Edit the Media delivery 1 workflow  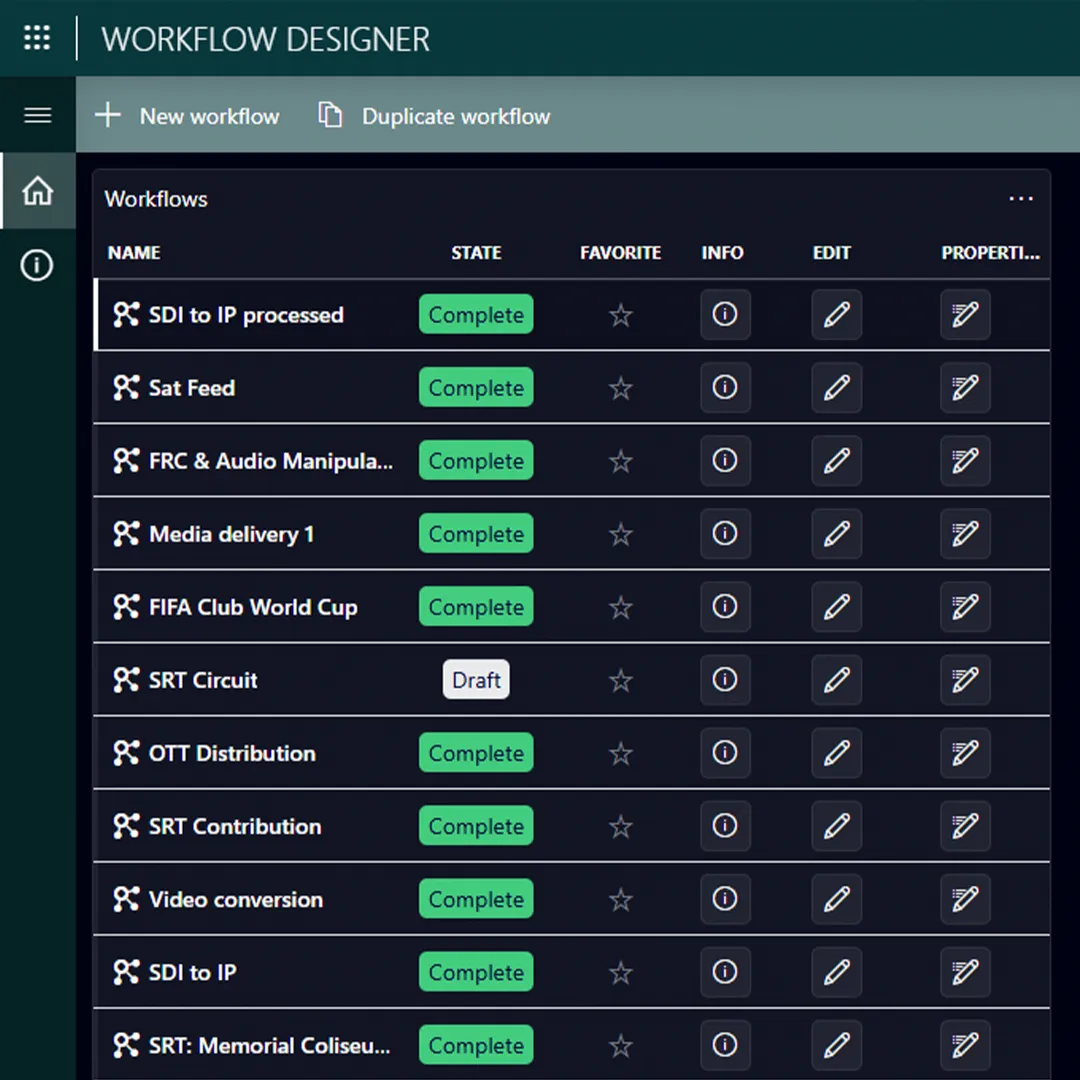pos(836,533)
